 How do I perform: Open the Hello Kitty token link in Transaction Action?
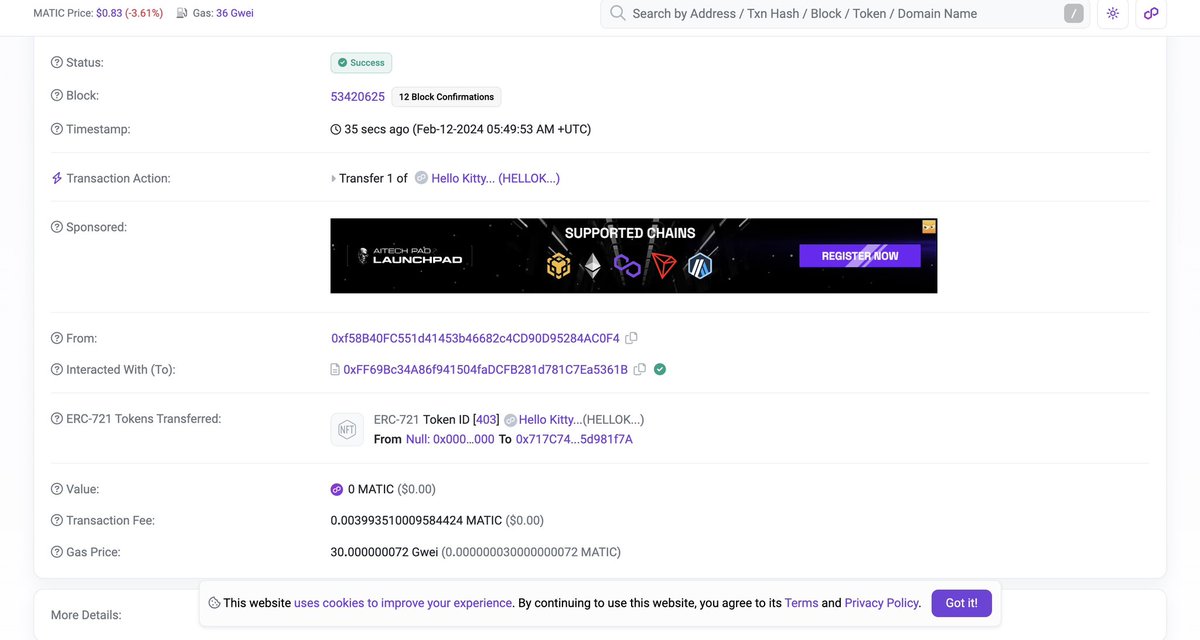click(496, 178)
